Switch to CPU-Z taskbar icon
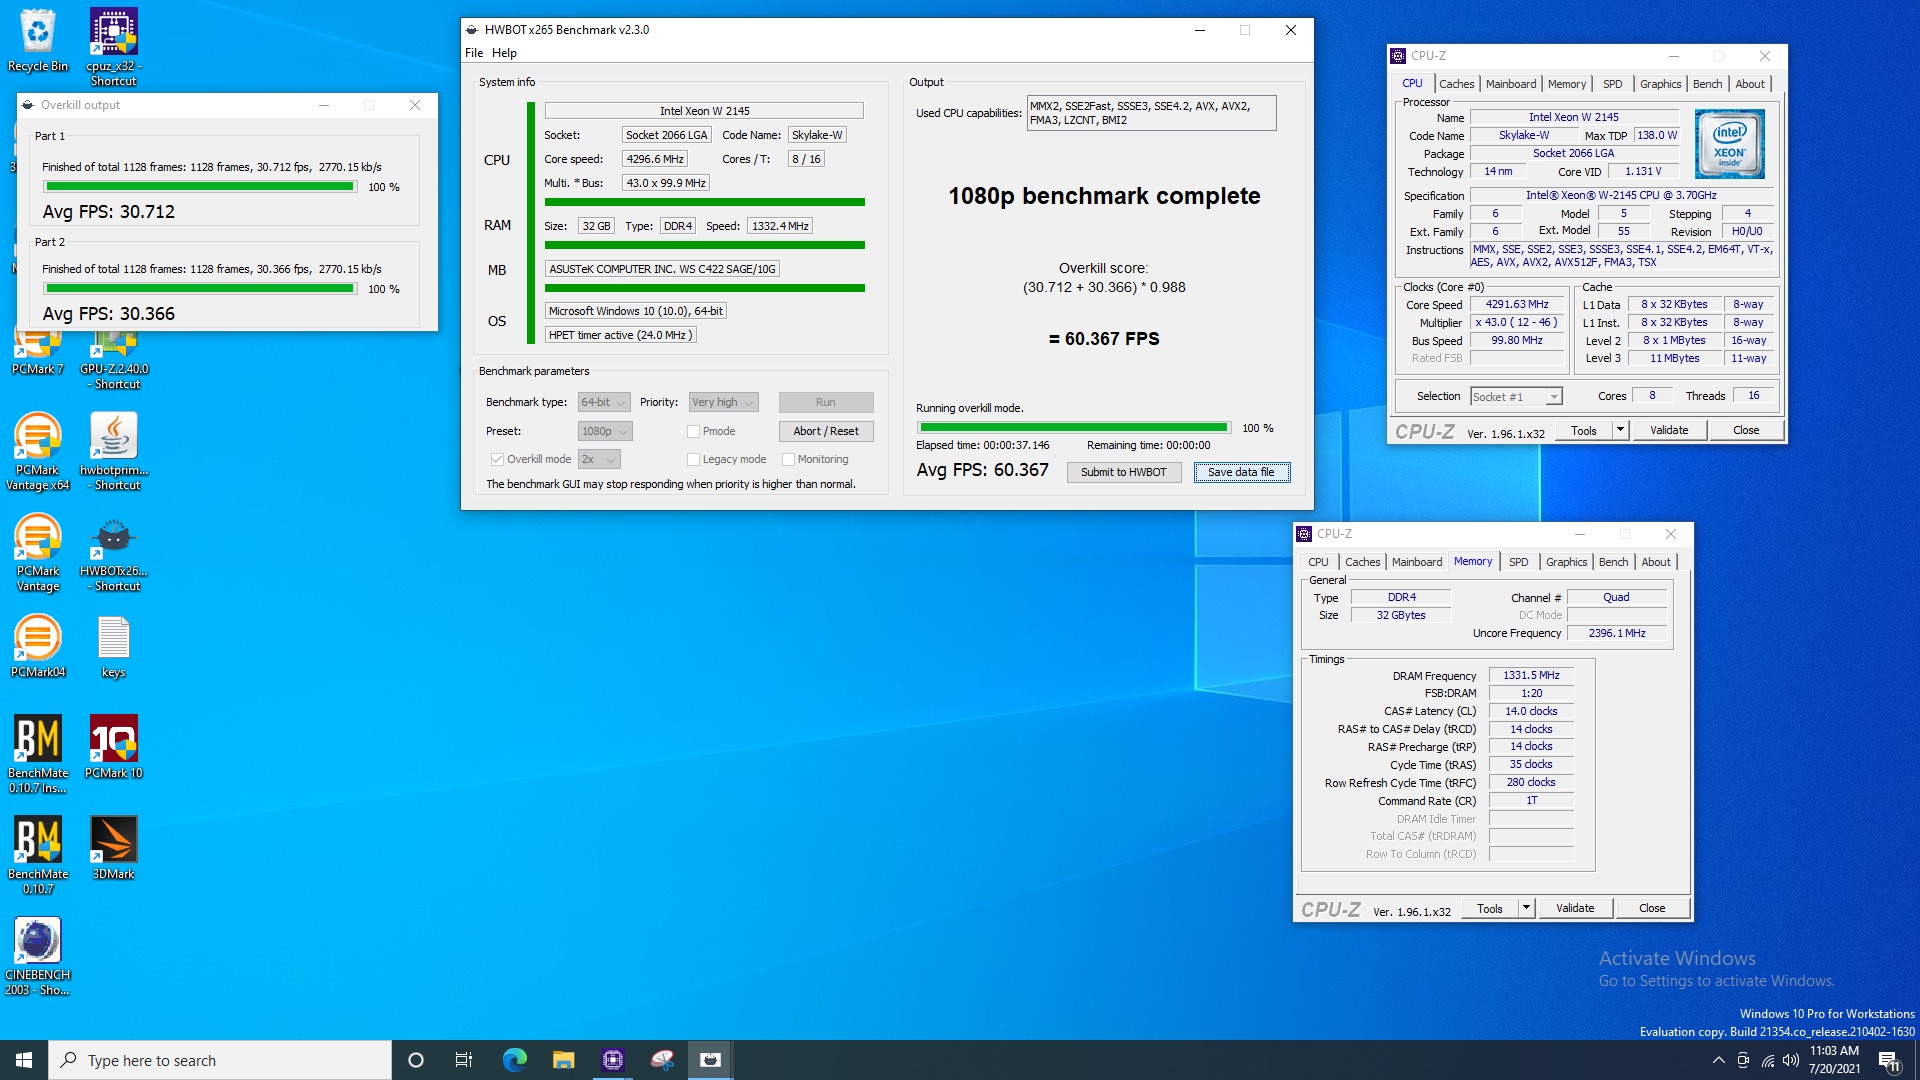Viewport: 1920px width, 1080px height. coord(613,1060)
